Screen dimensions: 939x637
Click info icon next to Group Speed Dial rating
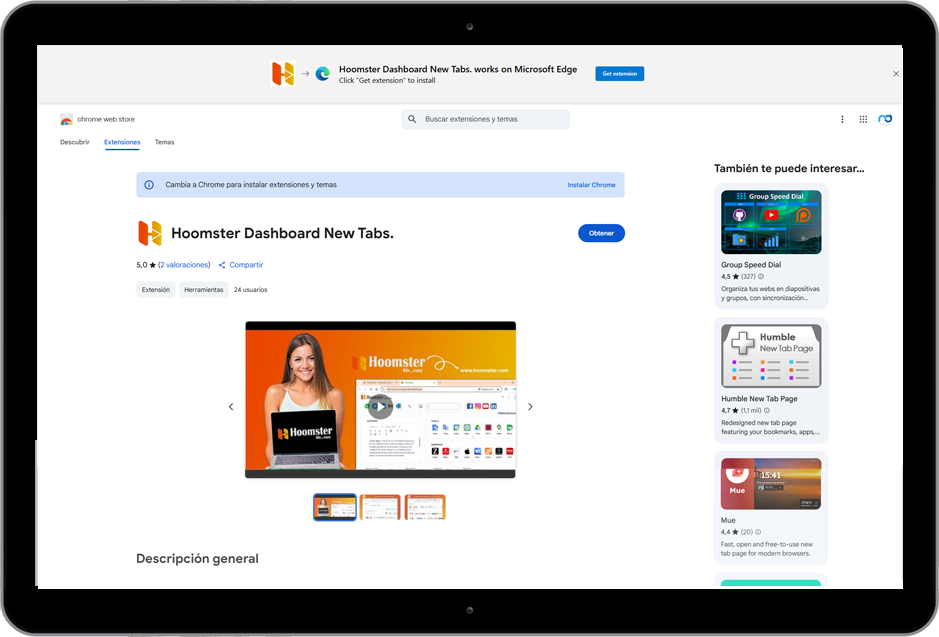(x=761, y=277)
